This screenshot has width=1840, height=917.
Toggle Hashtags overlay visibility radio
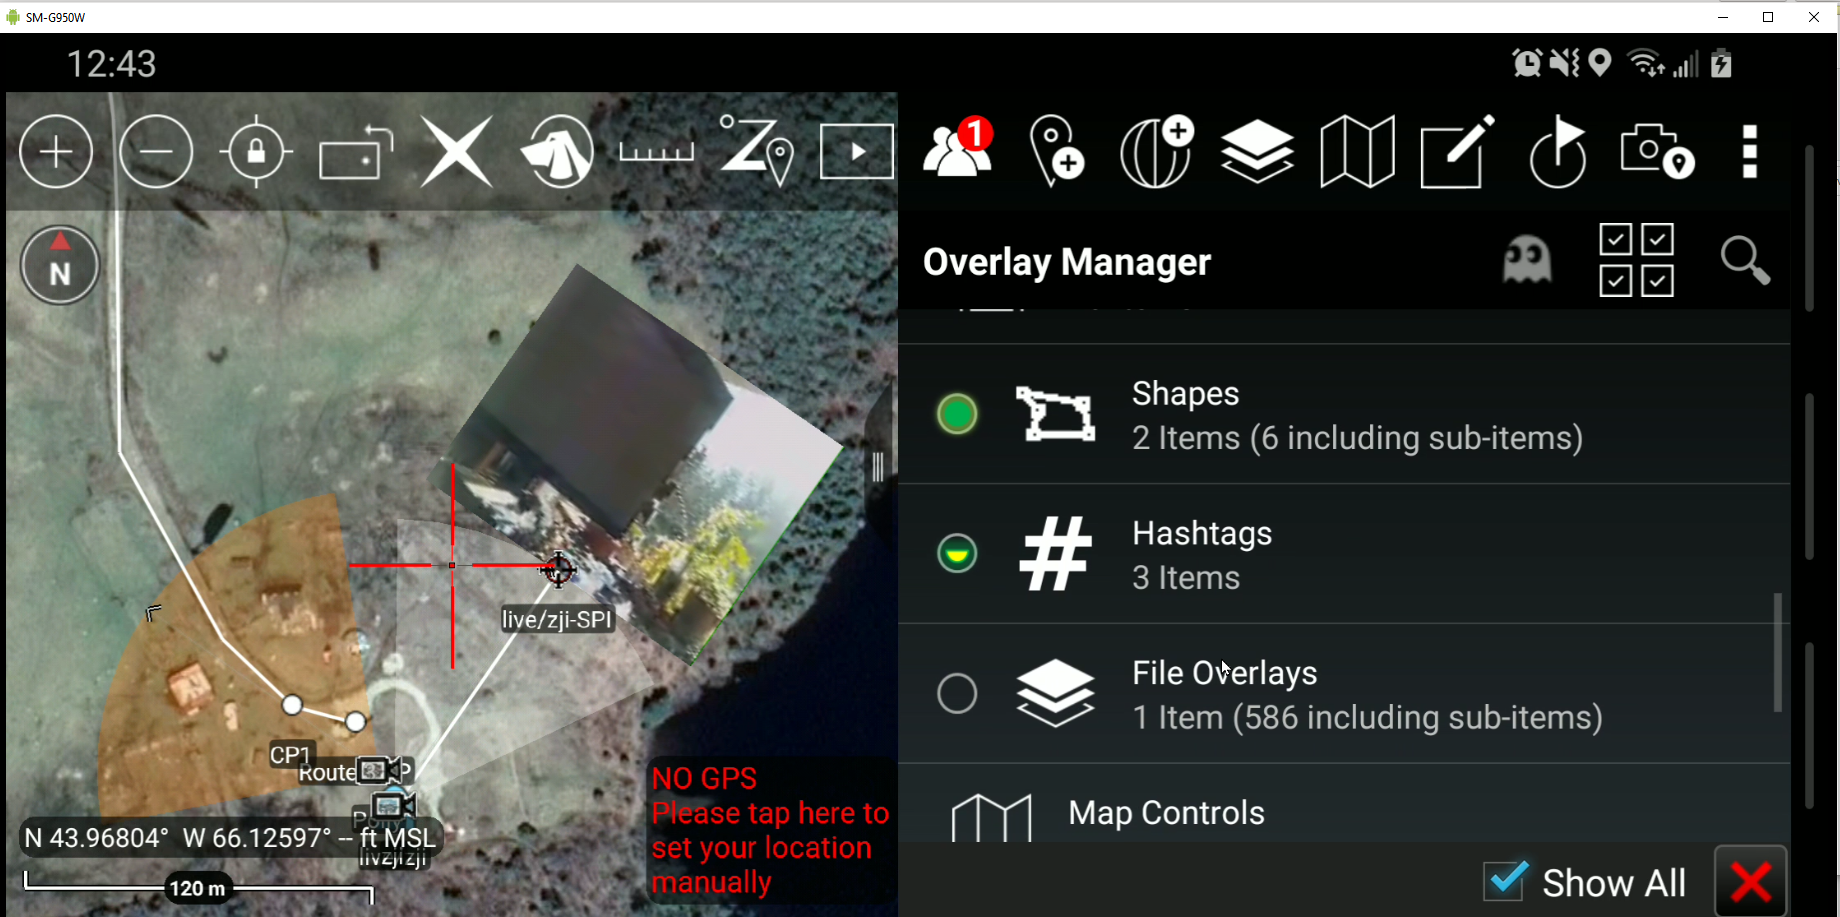[x=957, y=553]
